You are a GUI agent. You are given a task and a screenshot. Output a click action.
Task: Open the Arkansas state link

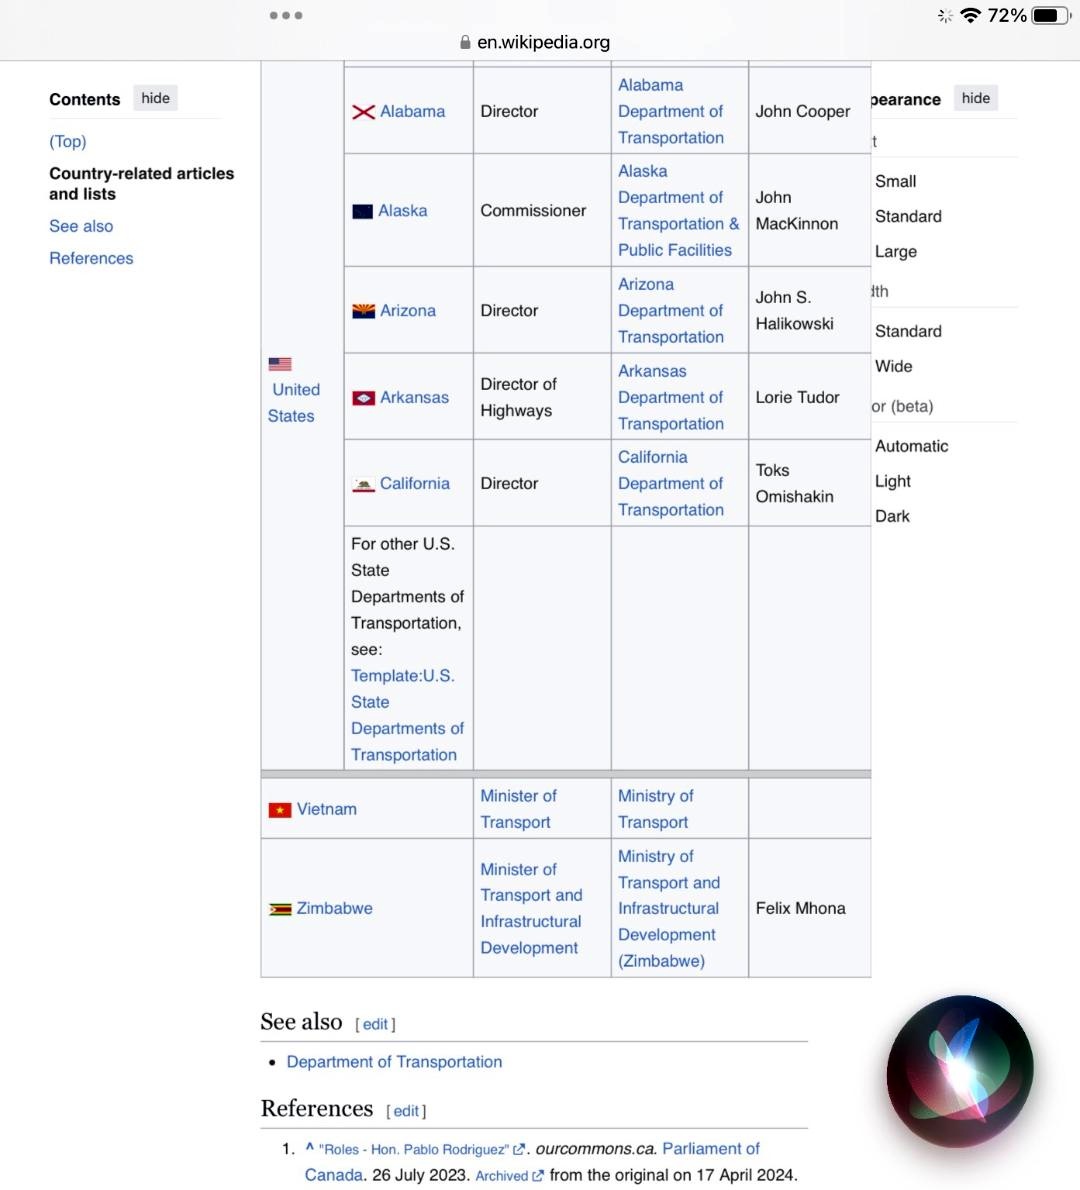(x=414, y=398)
